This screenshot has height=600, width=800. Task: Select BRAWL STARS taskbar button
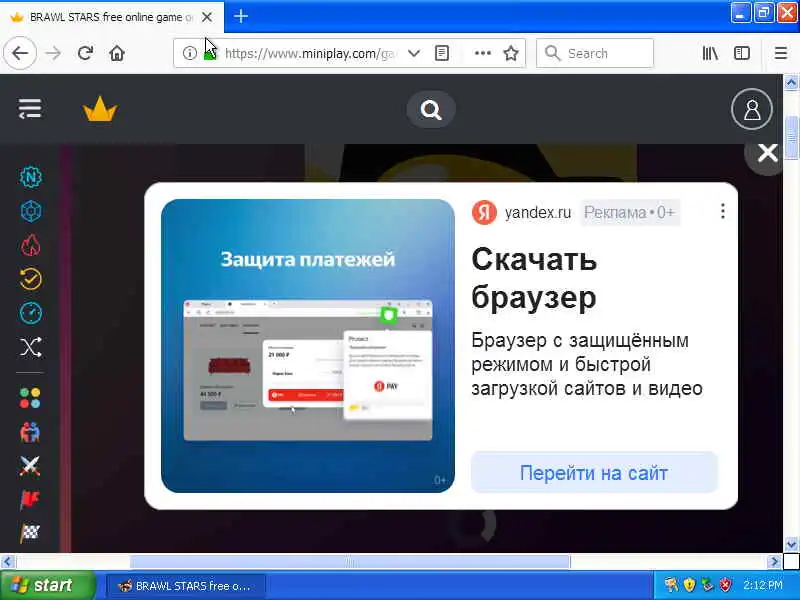tap(186, 586)
